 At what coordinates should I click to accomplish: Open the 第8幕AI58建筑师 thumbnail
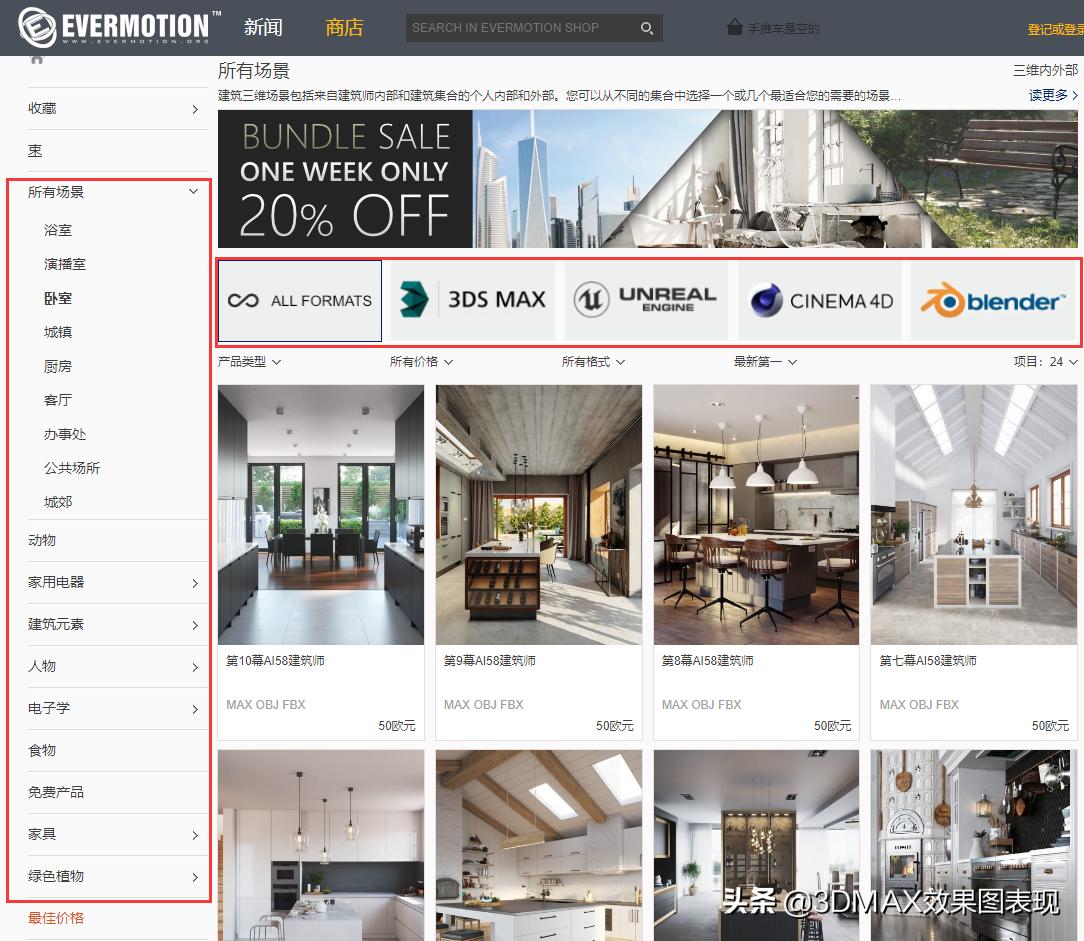(x=756, y=515)
